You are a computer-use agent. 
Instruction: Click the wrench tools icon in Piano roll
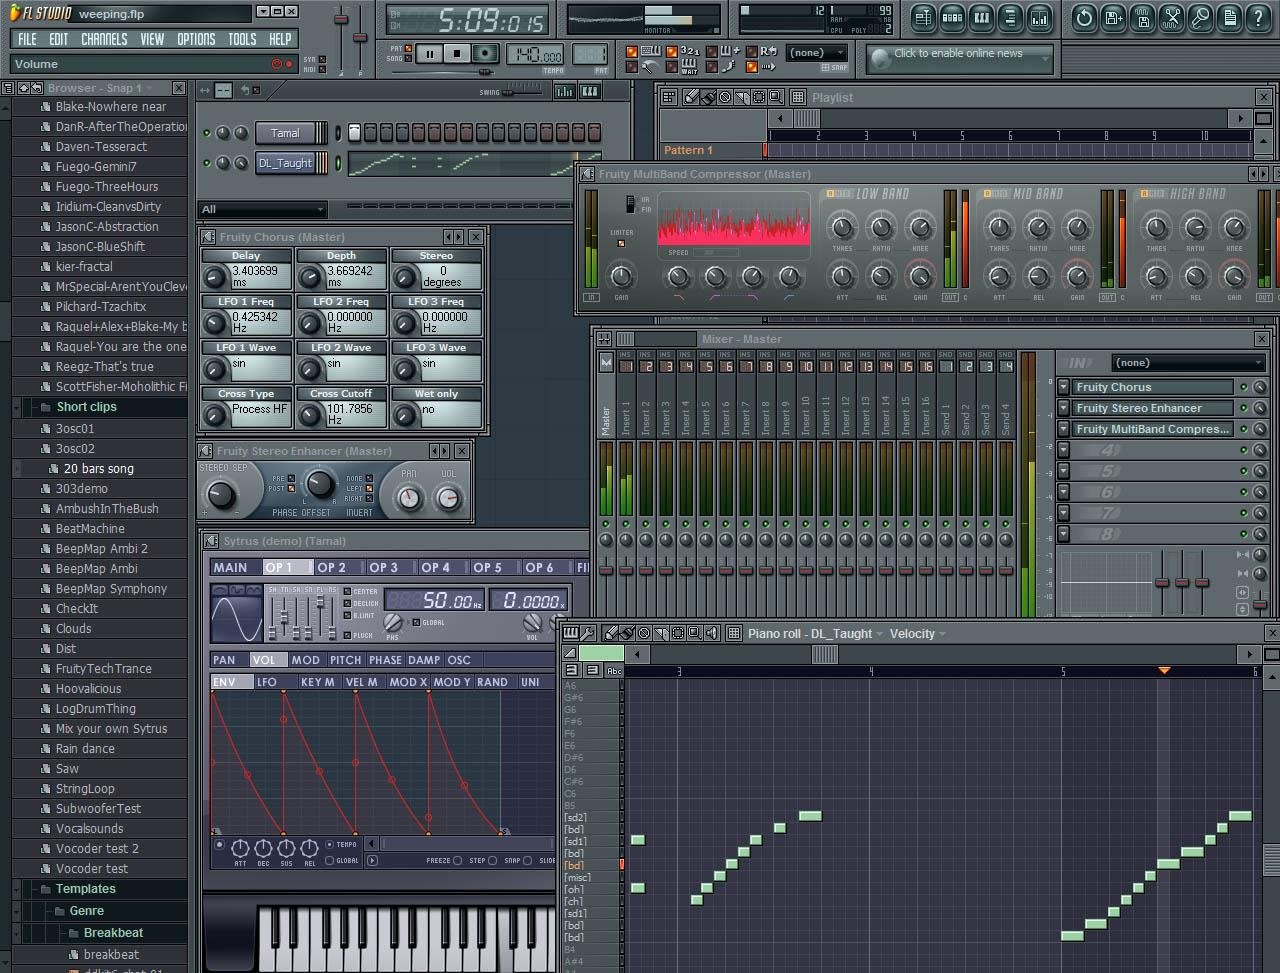(586, 633)
